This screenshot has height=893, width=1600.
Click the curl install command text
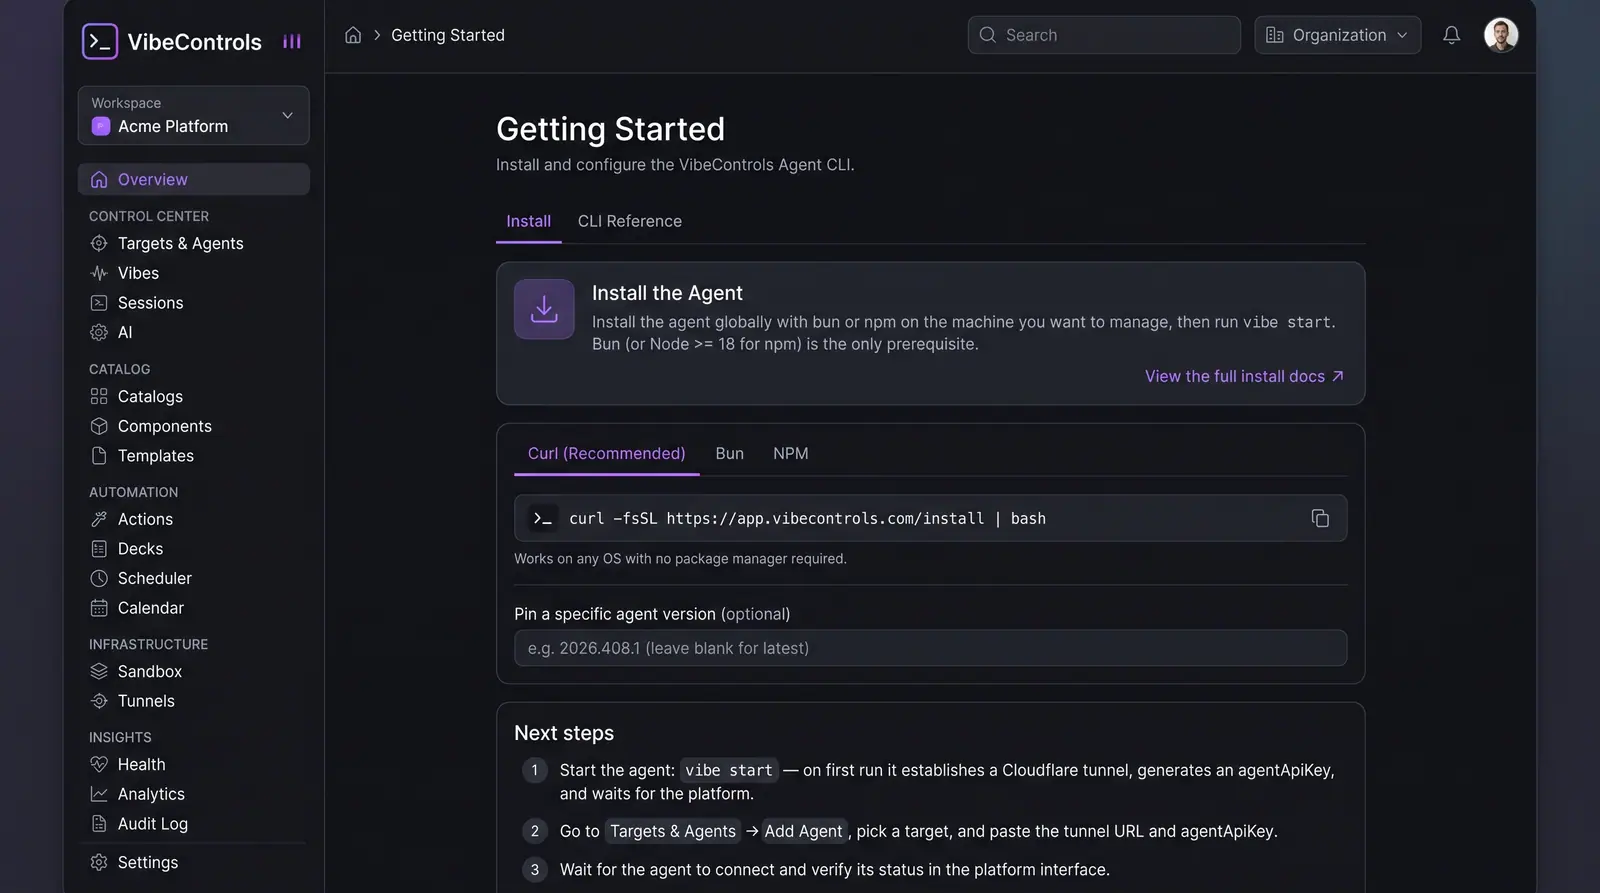tap(808, 518)
